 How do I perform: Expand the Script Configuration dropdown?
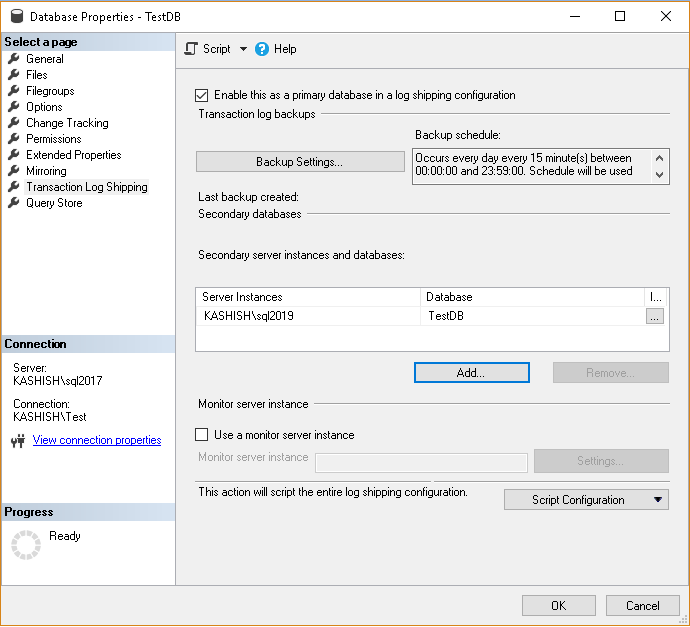[x=657, y=500]
